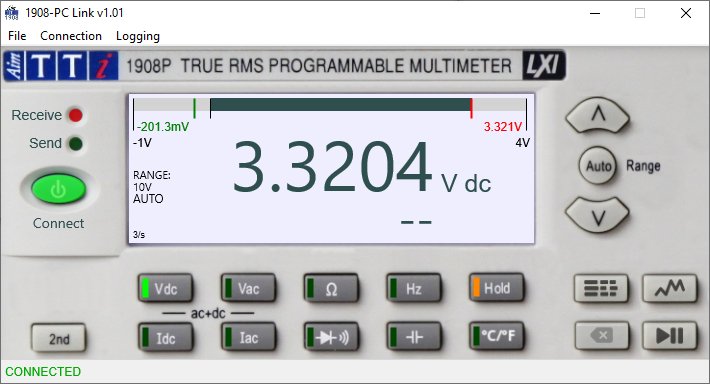Open the Logging menu
This screenshot has width=710, height=384.
[138, 36]
